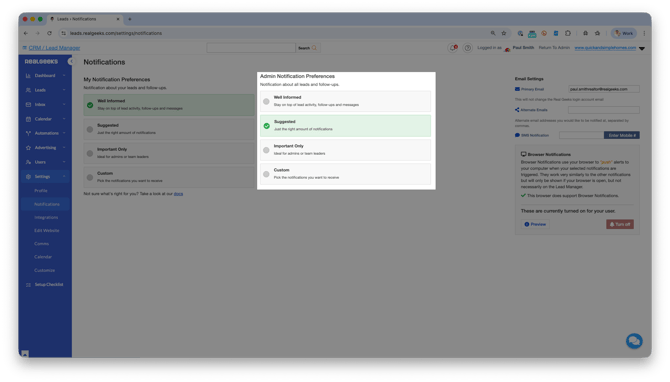Viewport: 670px width, 382px height.
Task: Expand the Dashboard dropdown arrow
Action: (64, 76)
